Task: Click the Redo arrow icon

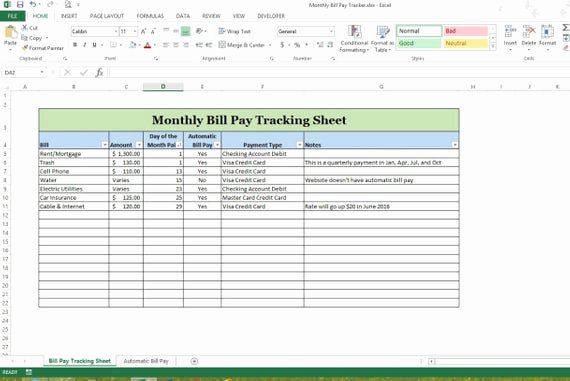Action: [50, 4]
